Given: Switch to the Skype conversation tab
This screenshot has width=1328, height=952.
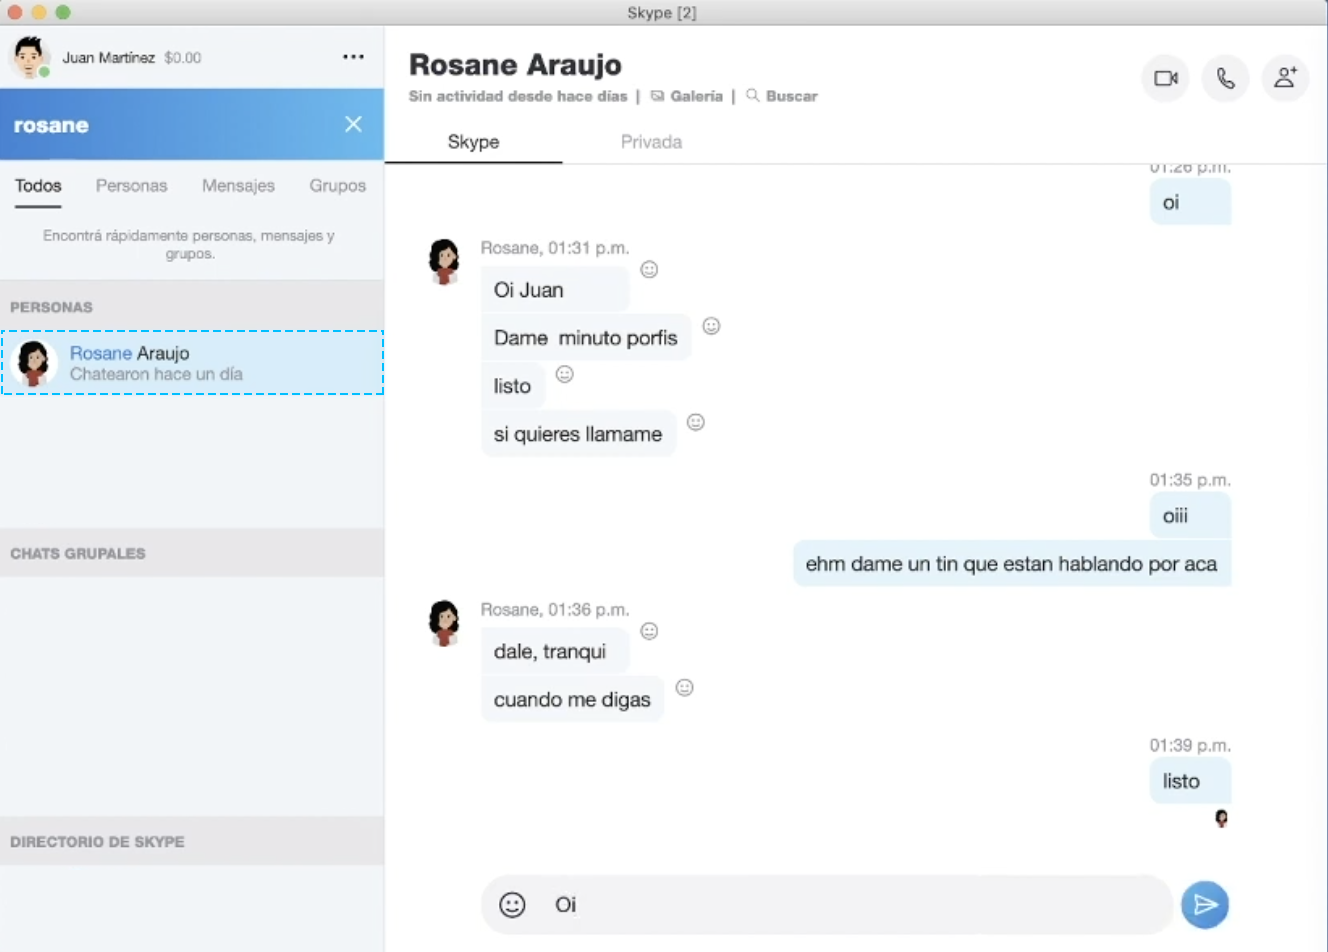Looking at the screenshot, I should click(473, 142).
